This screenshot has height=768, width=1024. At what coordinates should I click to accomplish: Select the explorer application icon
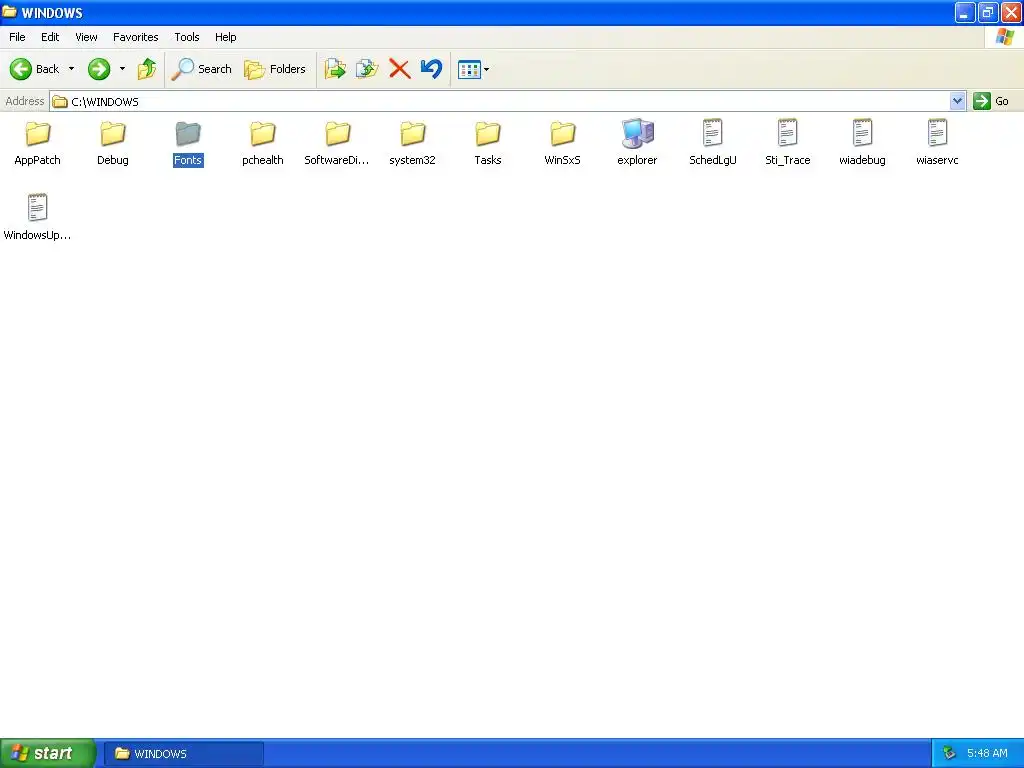tap(637, 133)
